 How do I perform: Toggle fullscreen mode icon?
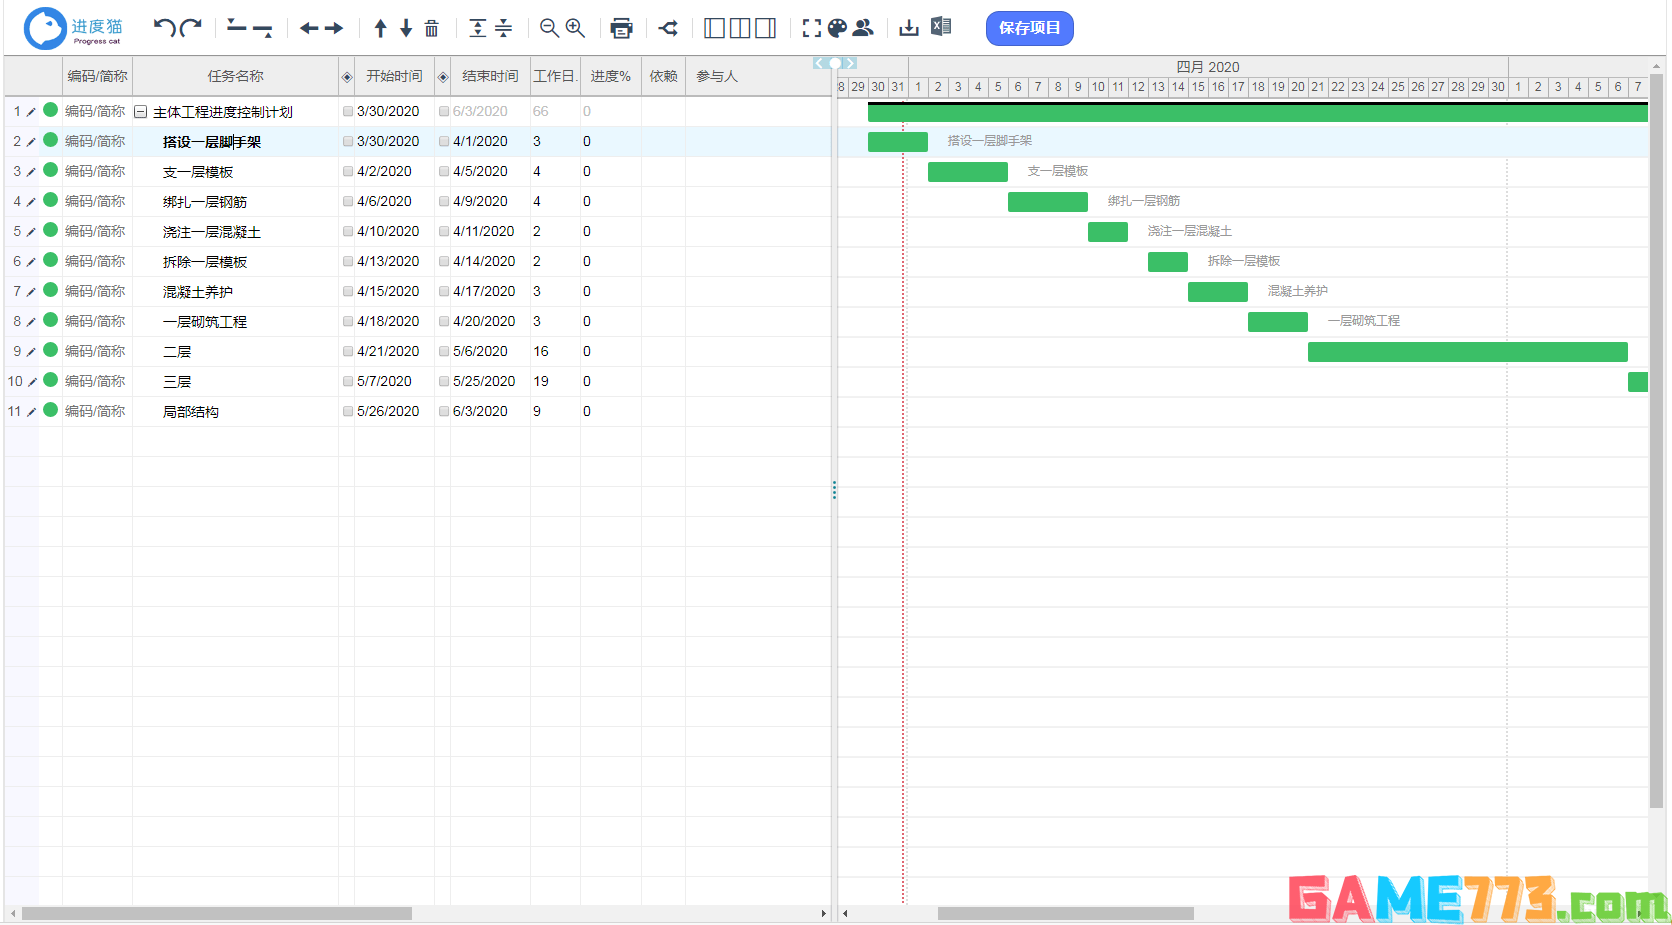[812, 28]
